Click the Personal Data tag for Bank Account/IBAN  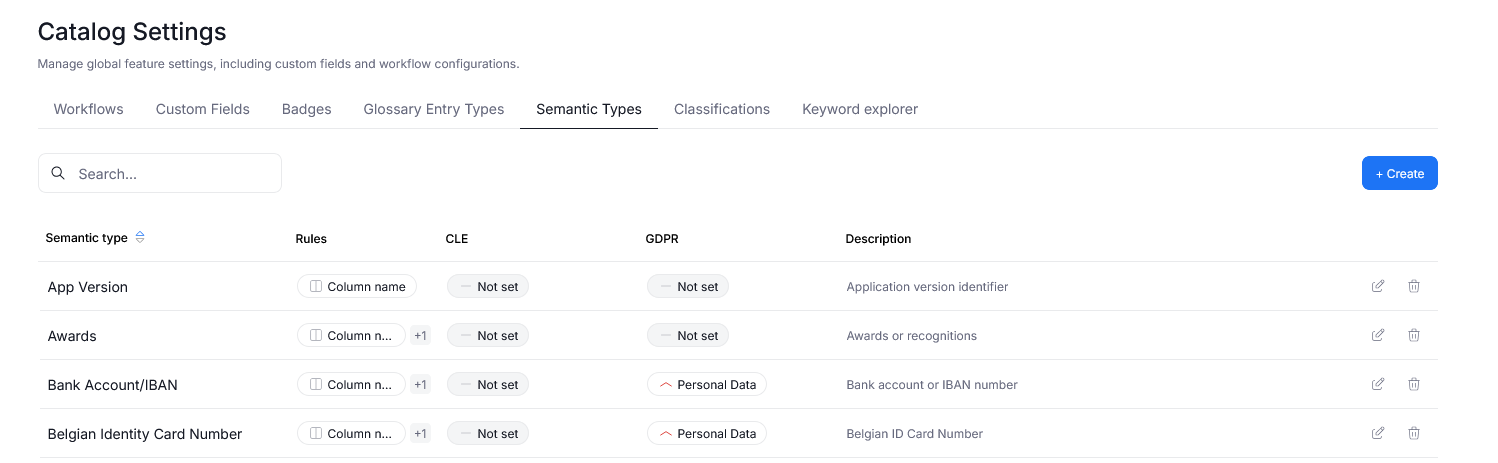click(x=706, y=385)
